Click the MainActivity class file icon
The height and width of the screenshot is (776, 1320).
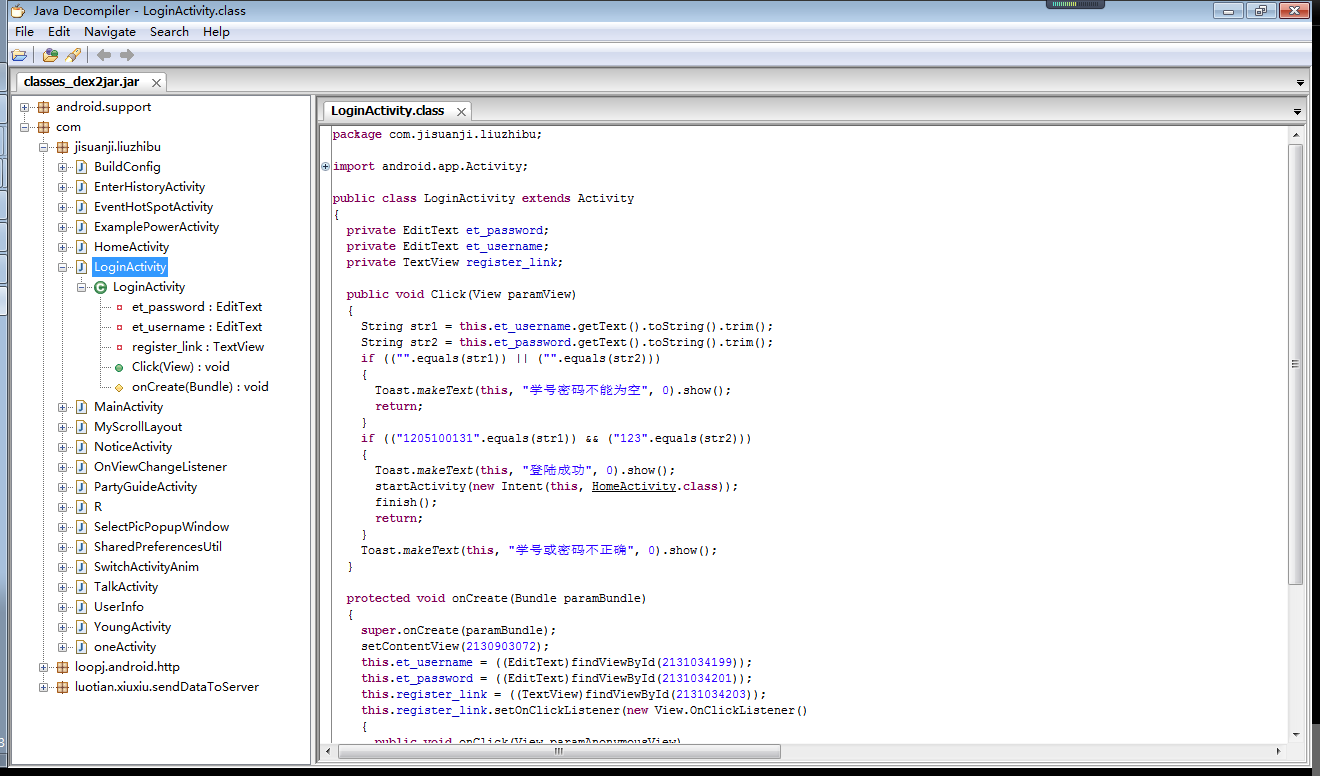click(x=82, y=407)
